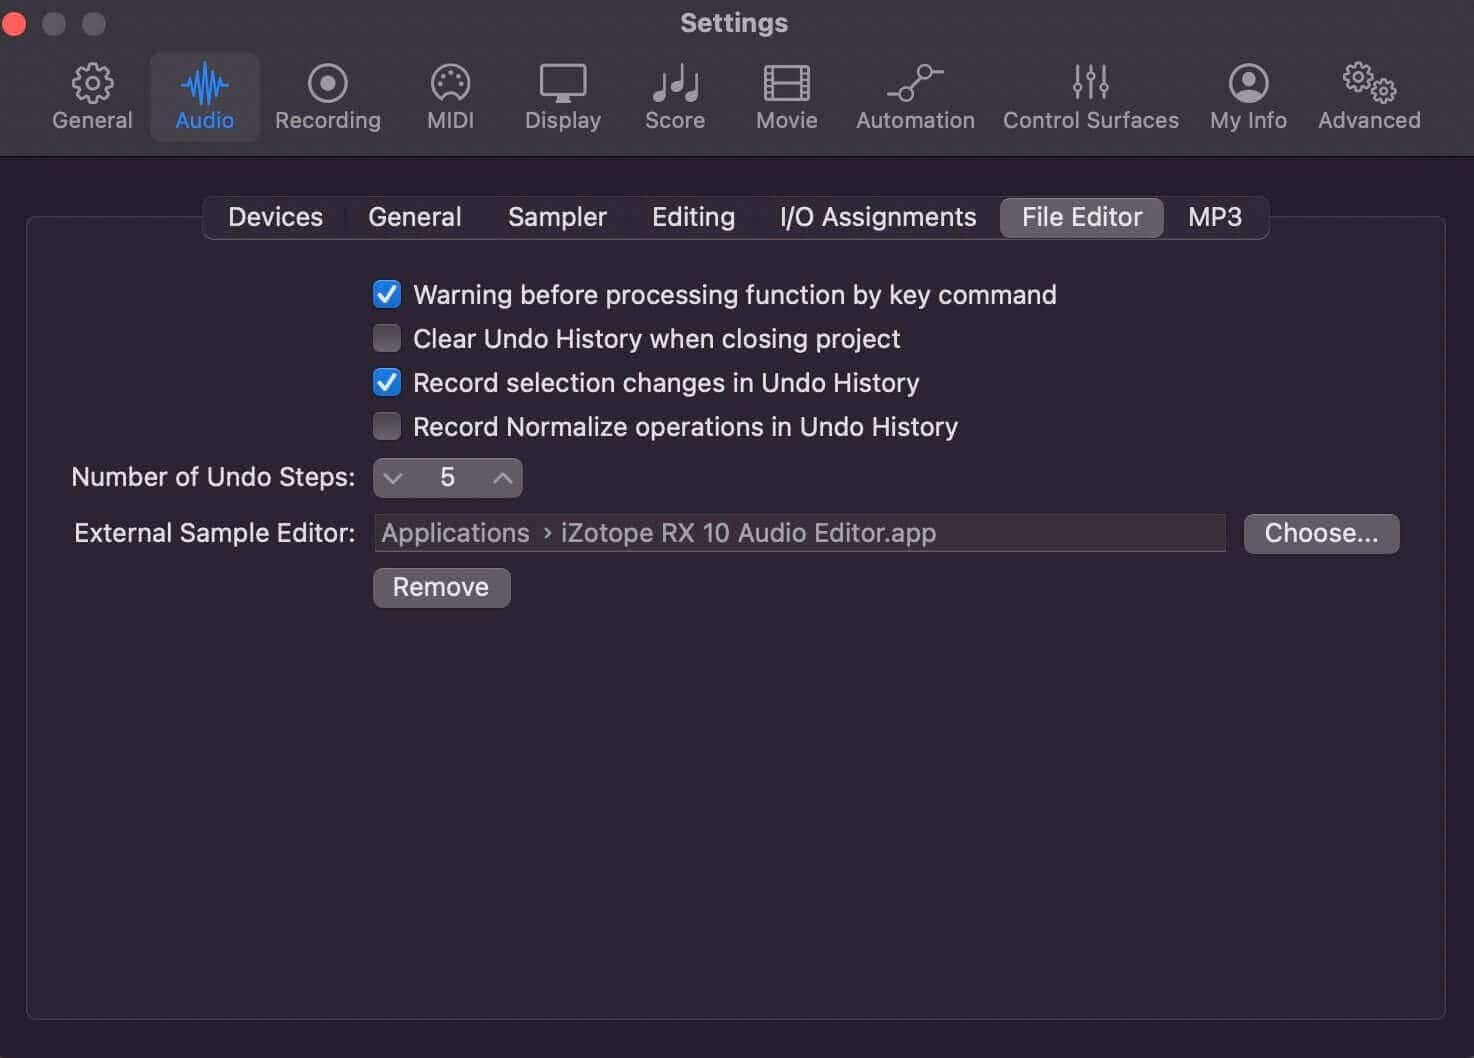The height and width of the screenshot is (1058, 1474).
Task: Click the External Sample Editor path field
Action: click(x=800, y=533)
